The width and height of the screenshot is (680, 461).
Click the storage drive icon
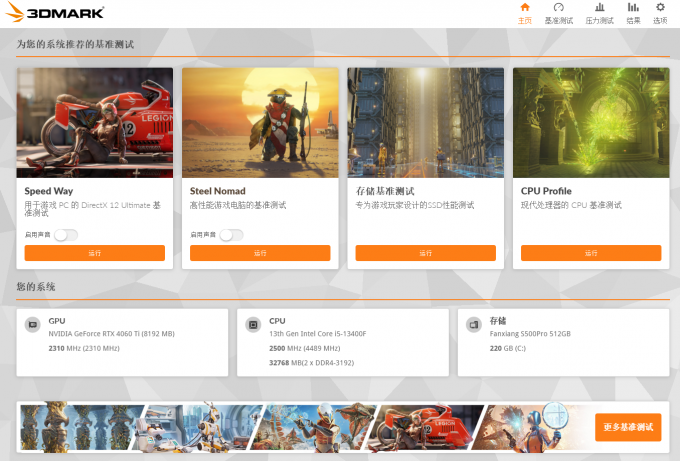[x=474, y=324]
